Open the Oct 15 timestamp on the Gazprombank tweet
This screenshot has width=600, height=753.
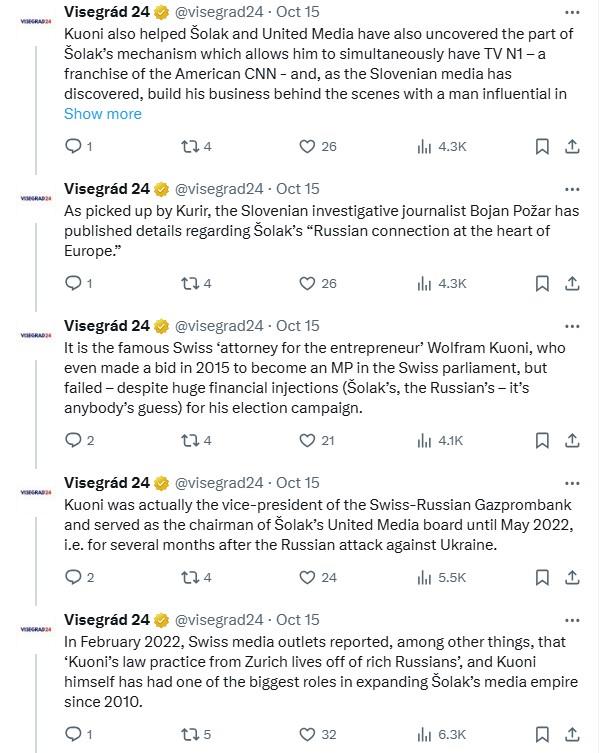pos(297,482)
